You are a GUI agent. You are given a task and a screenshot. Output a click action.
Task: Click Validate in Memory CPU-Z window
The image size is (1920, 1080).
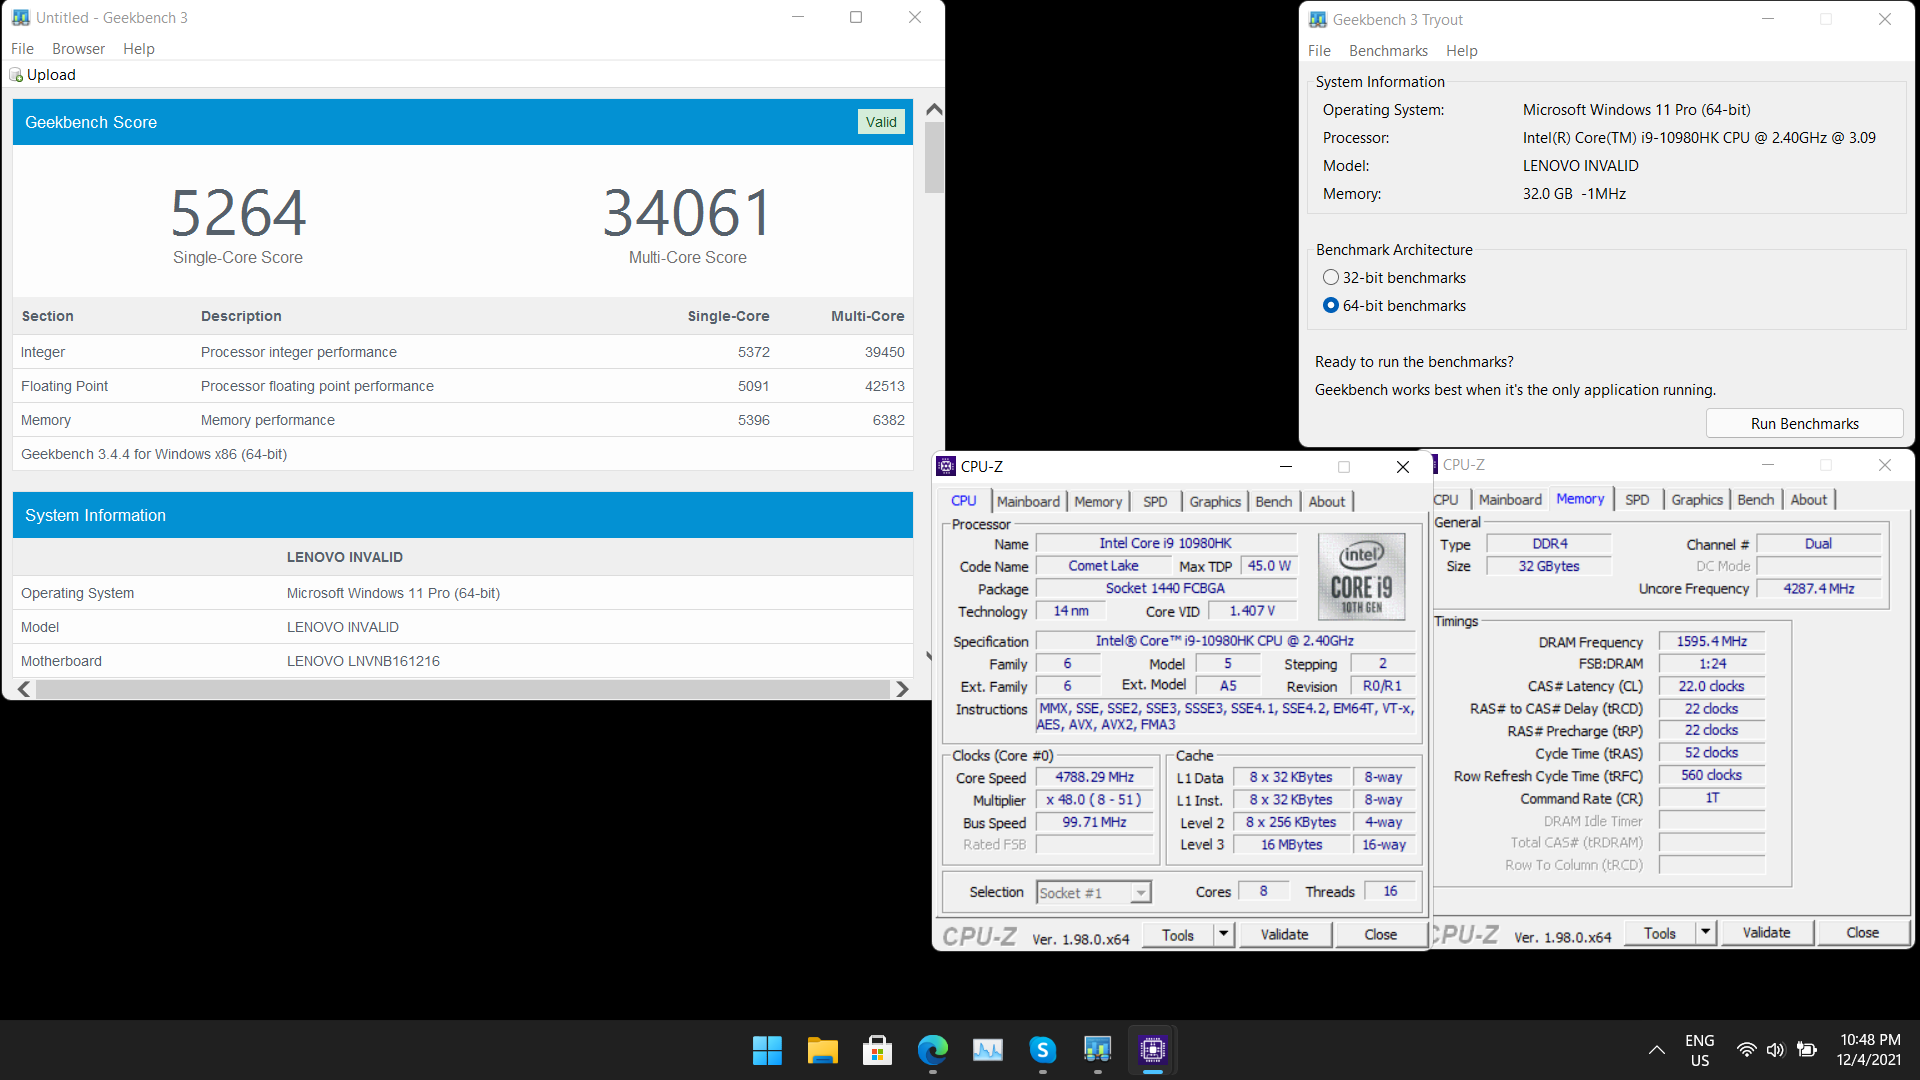(x=1766, y=932)
